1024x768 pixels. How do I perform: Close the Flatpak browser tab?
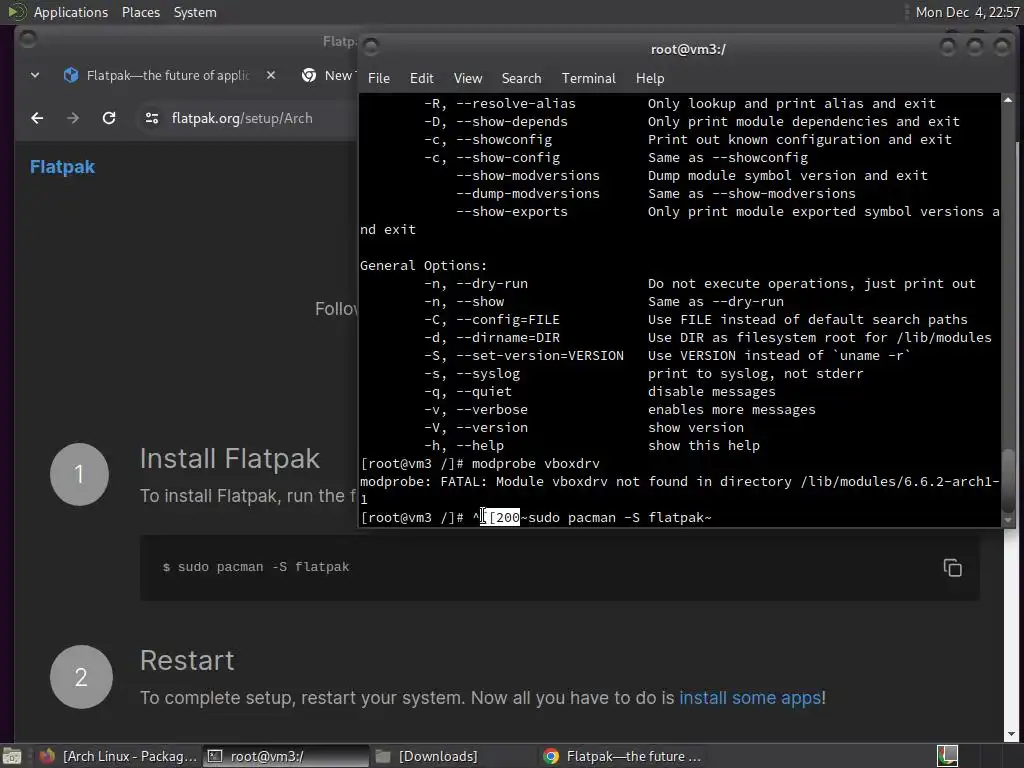(271, 76)
